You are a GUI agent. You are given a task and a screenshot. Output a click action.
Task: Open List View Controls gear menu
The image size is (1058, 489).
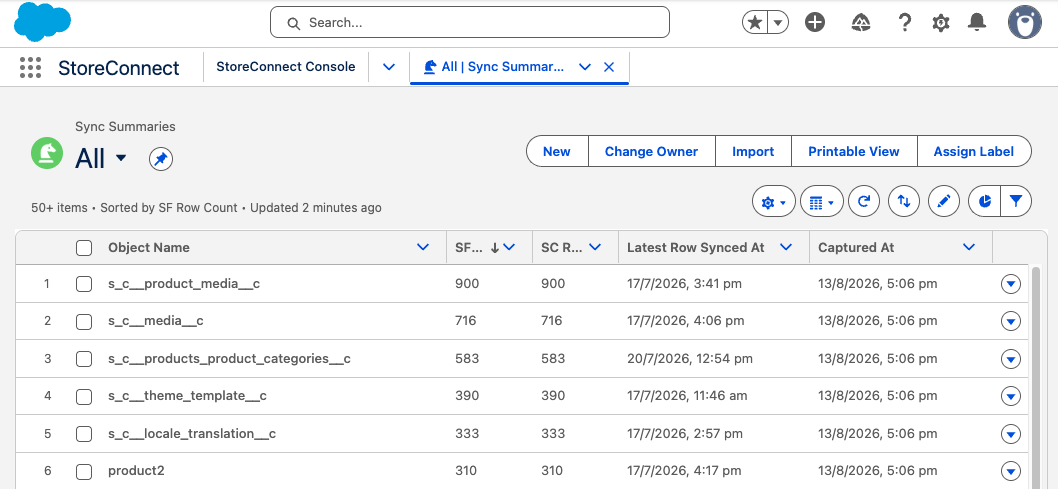(x=773, y=201)
